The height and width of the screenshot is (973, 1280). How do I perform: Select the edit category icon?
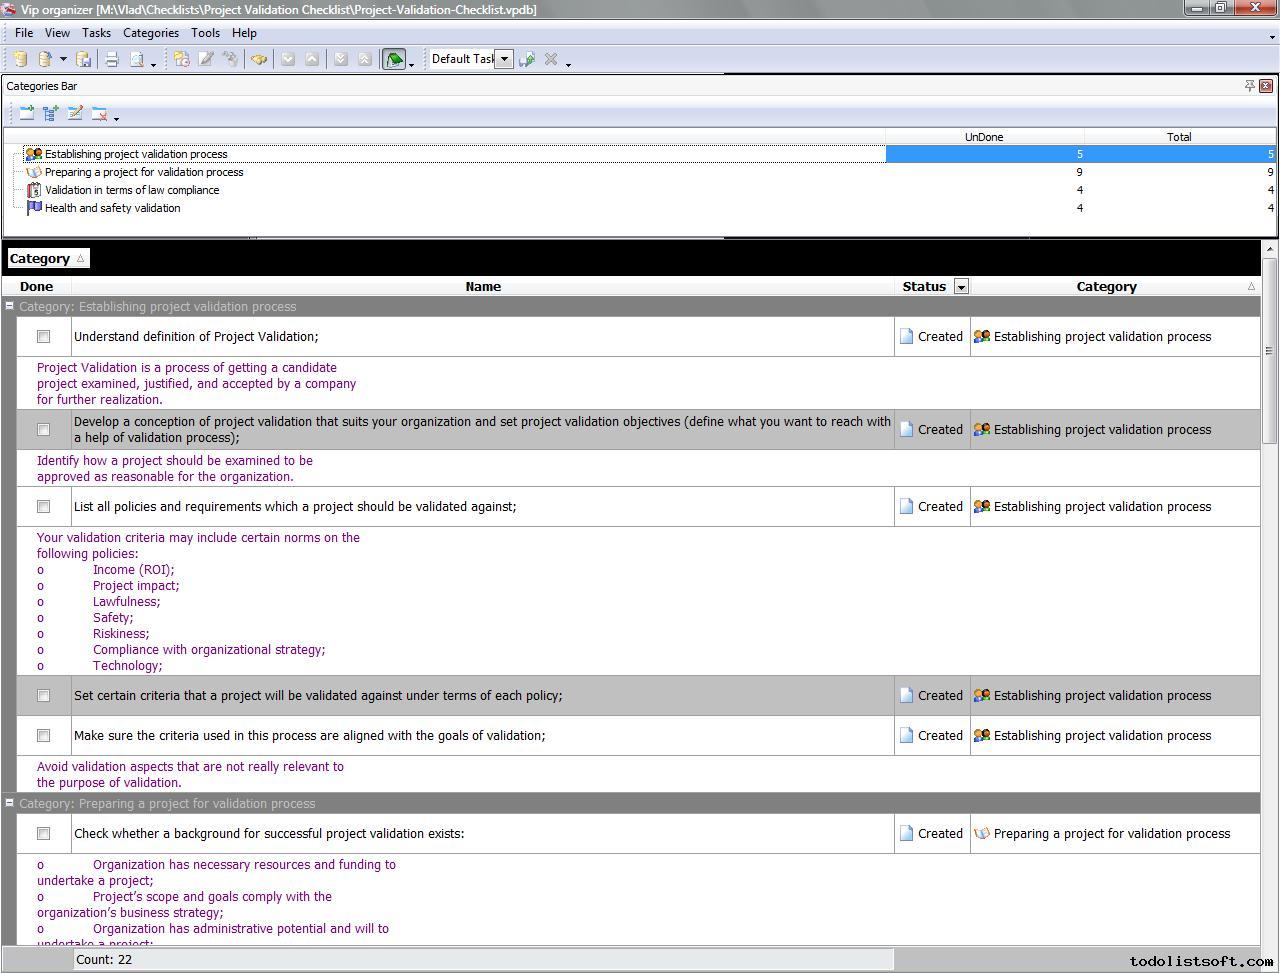[75, 113]
